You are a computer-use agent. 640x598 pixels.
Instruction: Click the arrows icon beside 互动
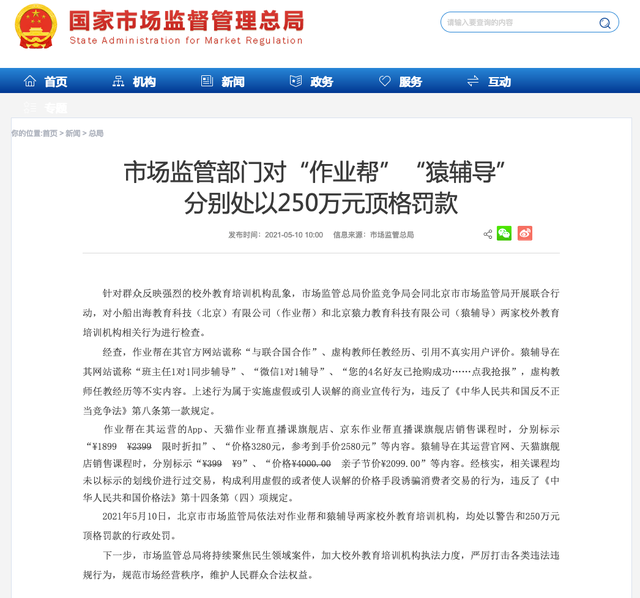473,81
